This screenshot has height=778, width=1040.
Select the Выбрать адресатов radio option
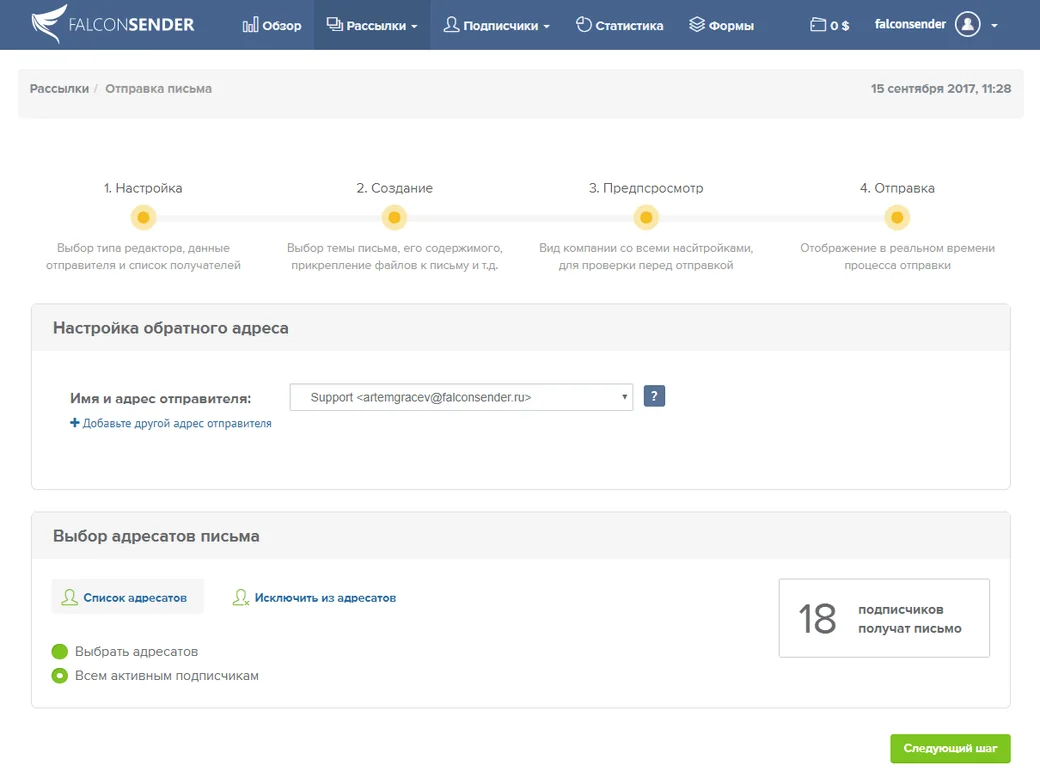coord(60,651)
